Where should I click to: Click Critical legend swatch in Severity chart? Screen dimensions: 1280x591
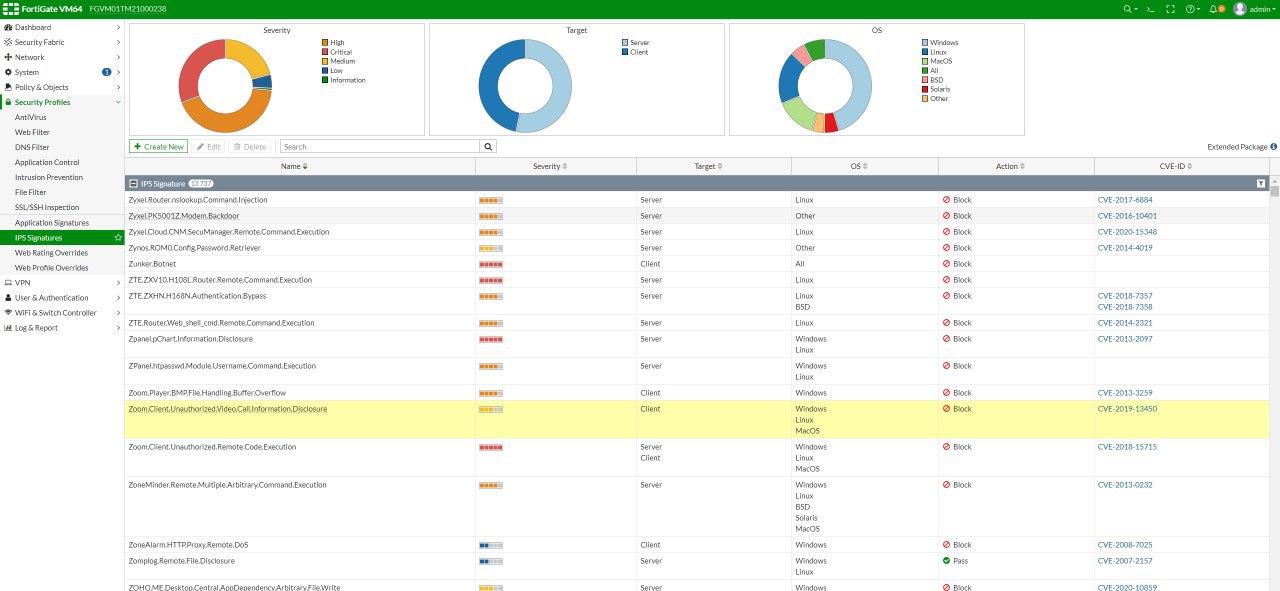pyautogui.click(x=324, y=52)
